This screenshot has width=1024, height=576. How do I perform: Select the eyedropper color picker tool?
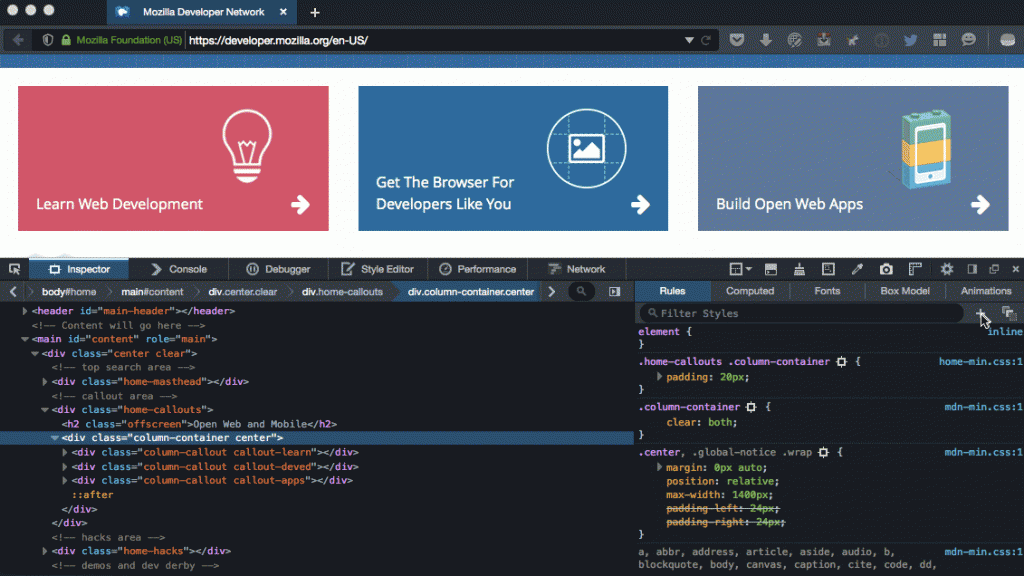tap(857, 269)
